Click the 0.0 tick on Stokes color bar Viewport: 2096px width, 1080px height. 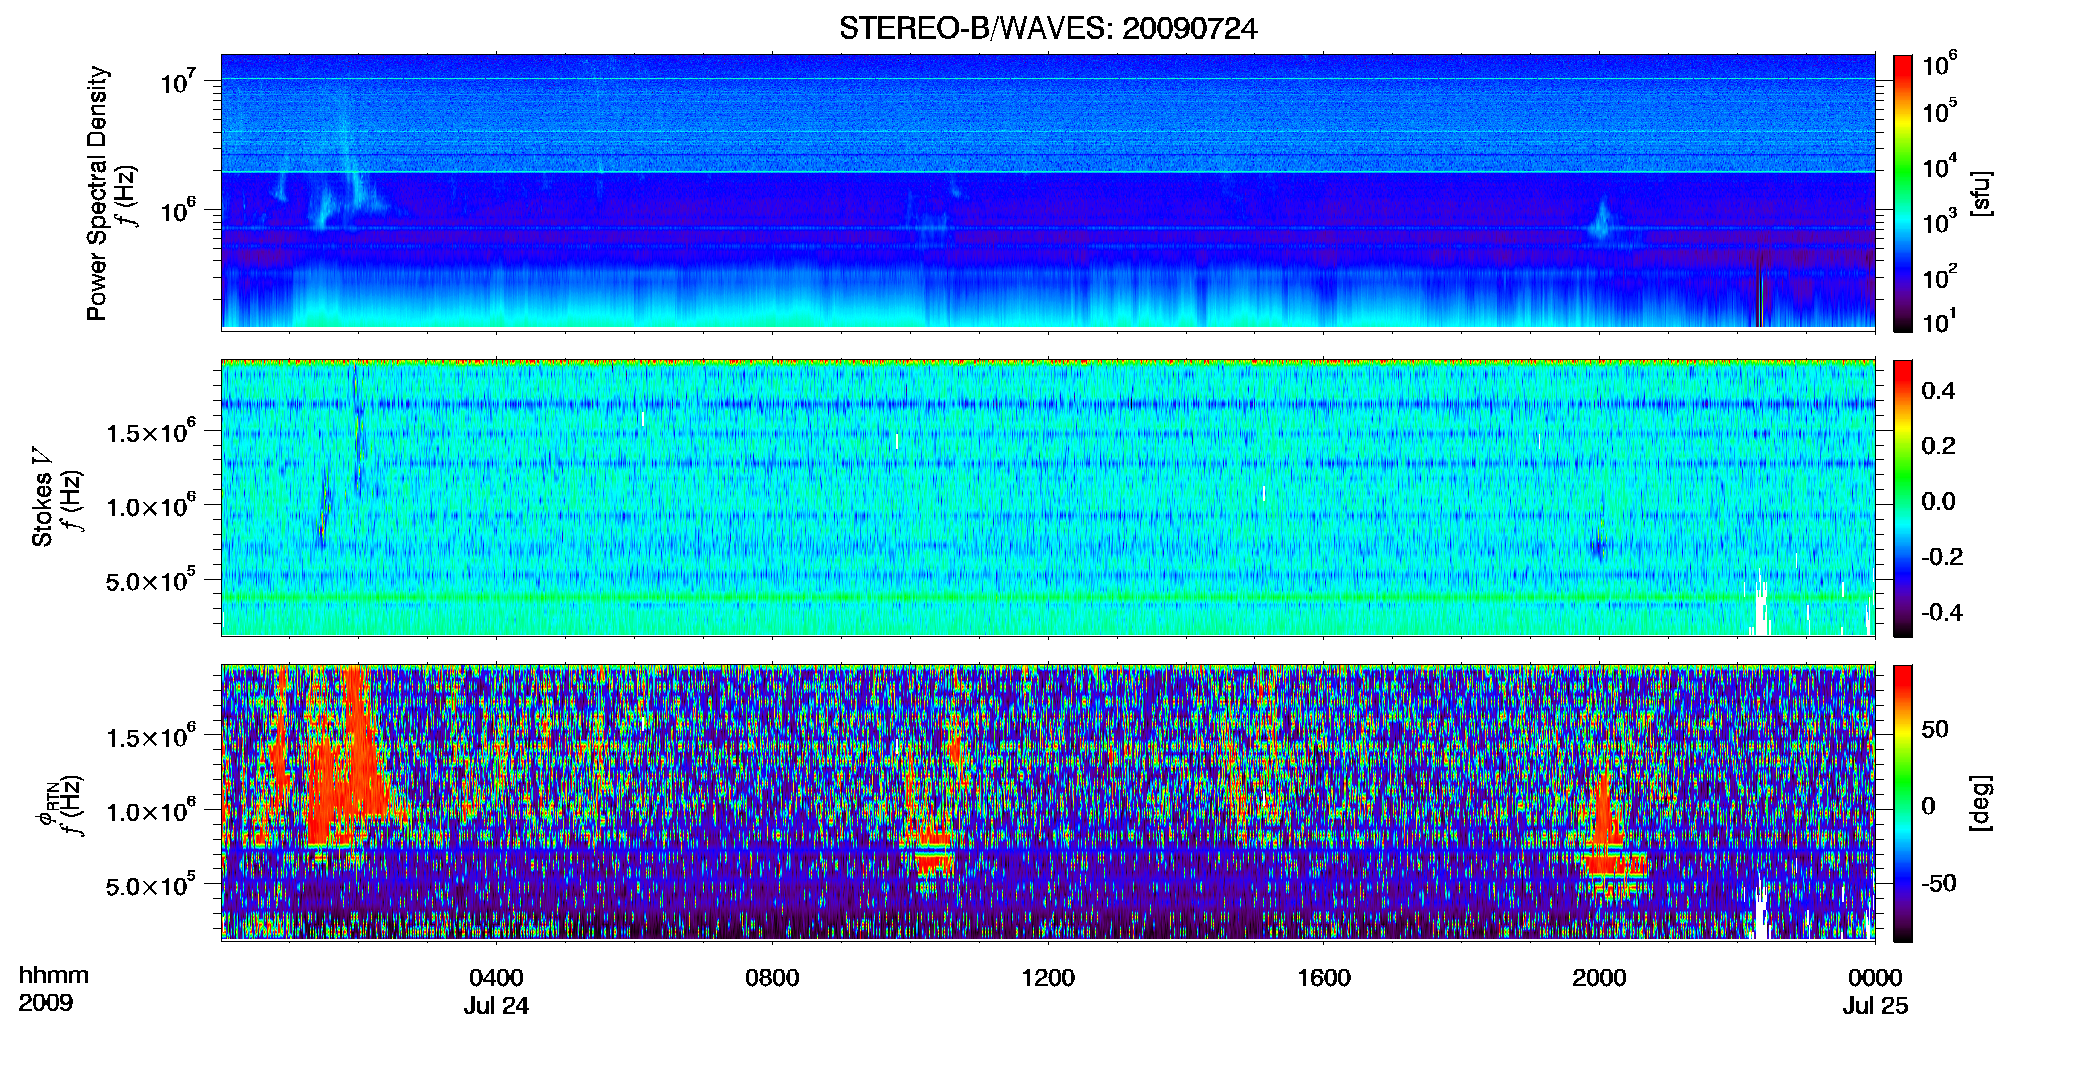coord(1938,502)
